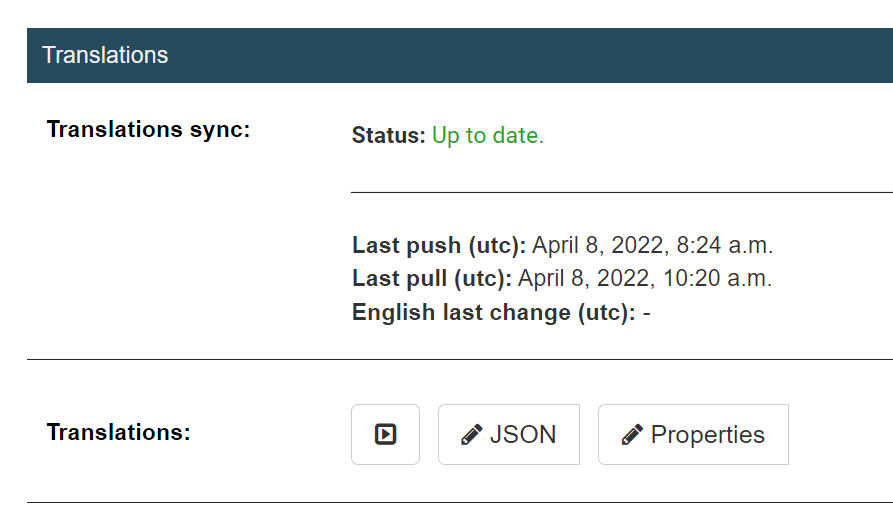The image size is (893, 525).
Task: Click the divider line below the Status row
Action: 622,192
